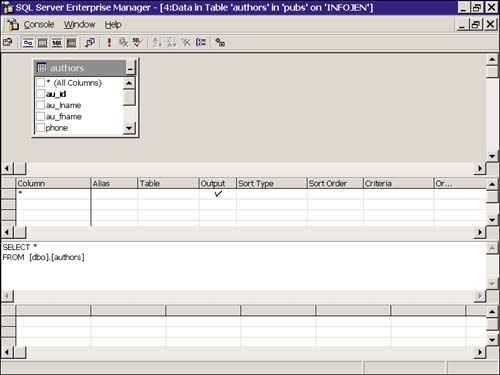Toggle the Output checkmark for the * row
Image resolution: width=500 pixels, height=375 pixels.
(218, 194)
